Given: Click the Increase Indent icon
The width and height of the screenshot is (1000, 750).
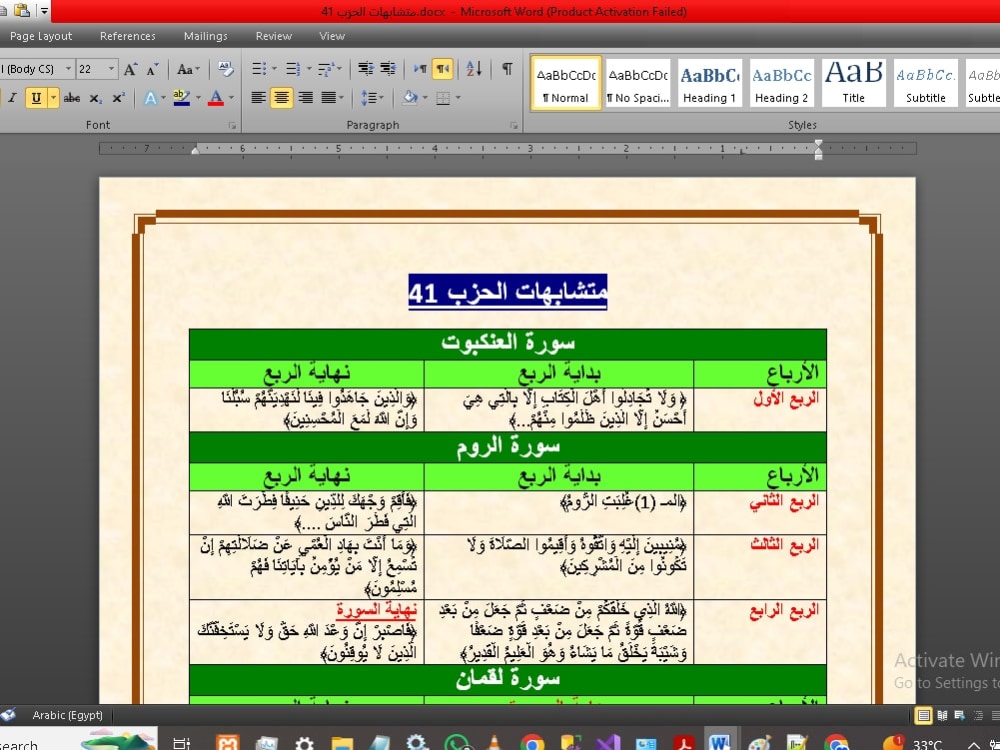Looking at the screenshot, I should (388, 69).
